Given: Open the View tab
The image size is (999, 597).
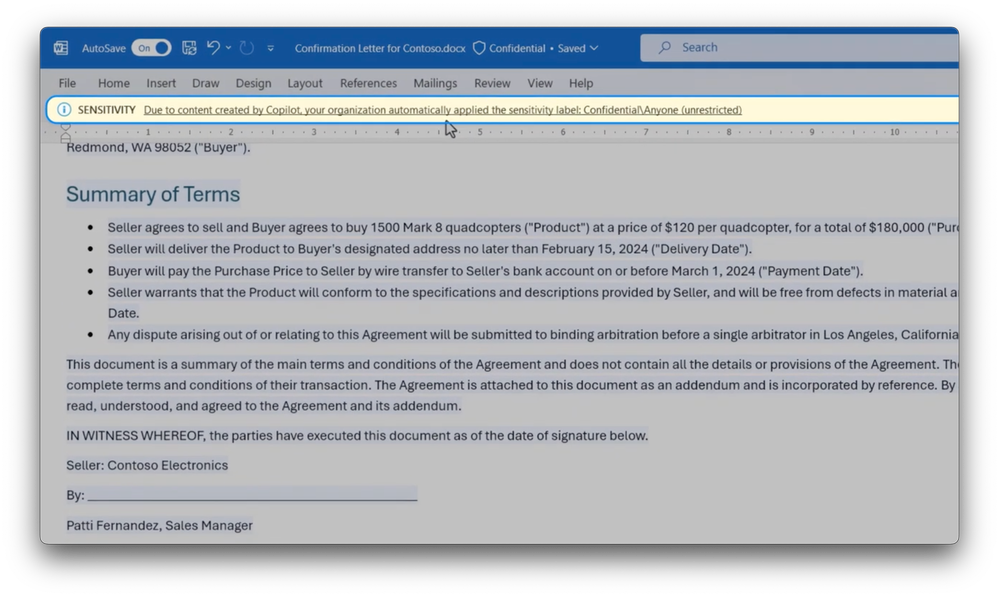Looking at the screenshot, I should [x=540, y=83].
